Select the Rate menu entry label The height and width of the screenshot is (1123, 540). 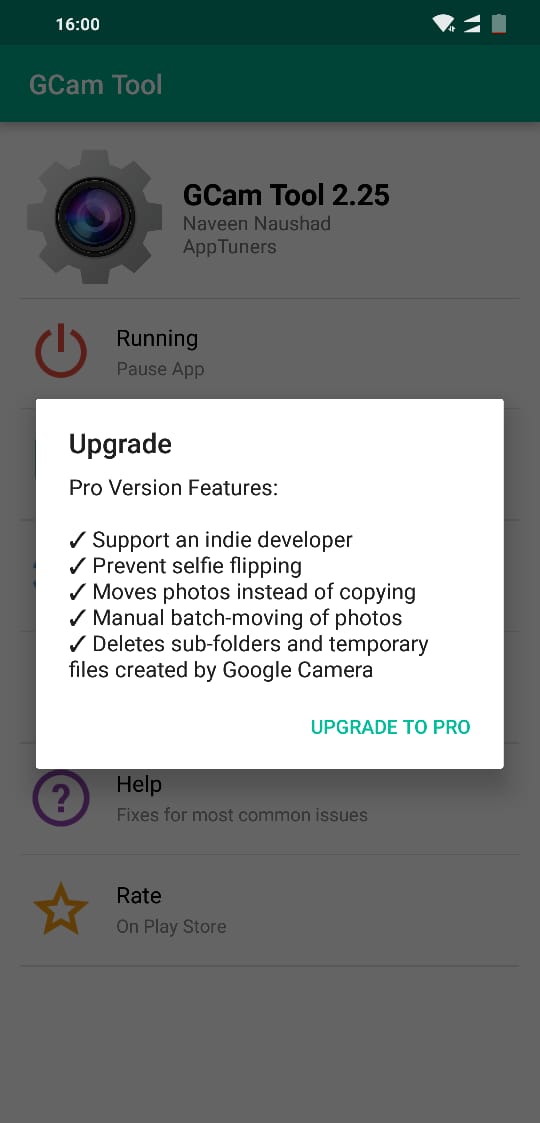click(139, 895)
